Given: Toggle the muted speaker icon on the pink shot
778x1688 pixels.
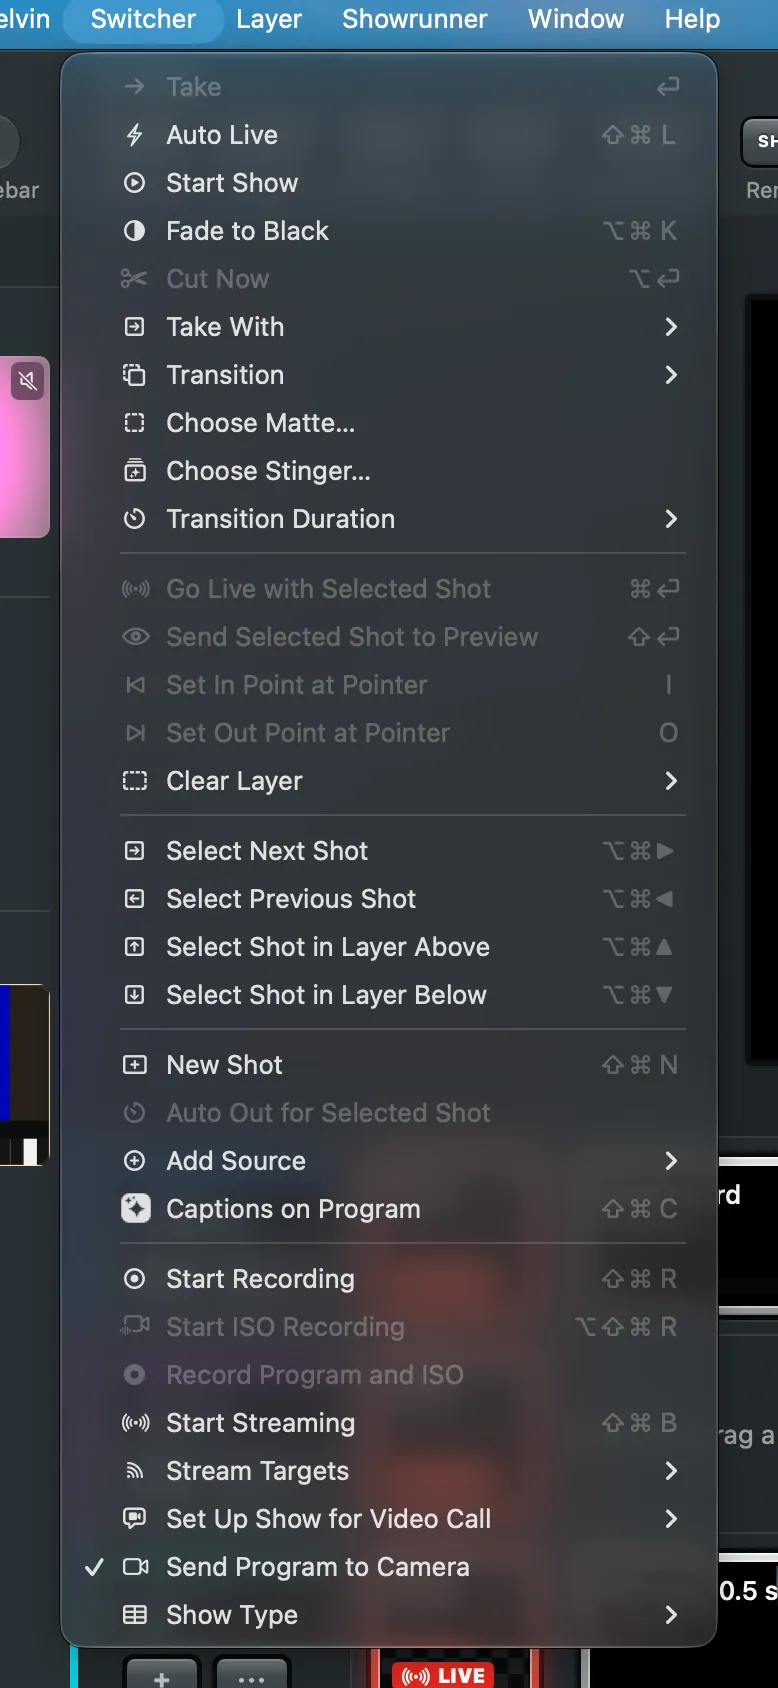Looking at the screenshot, I should [x=28, y=380].
